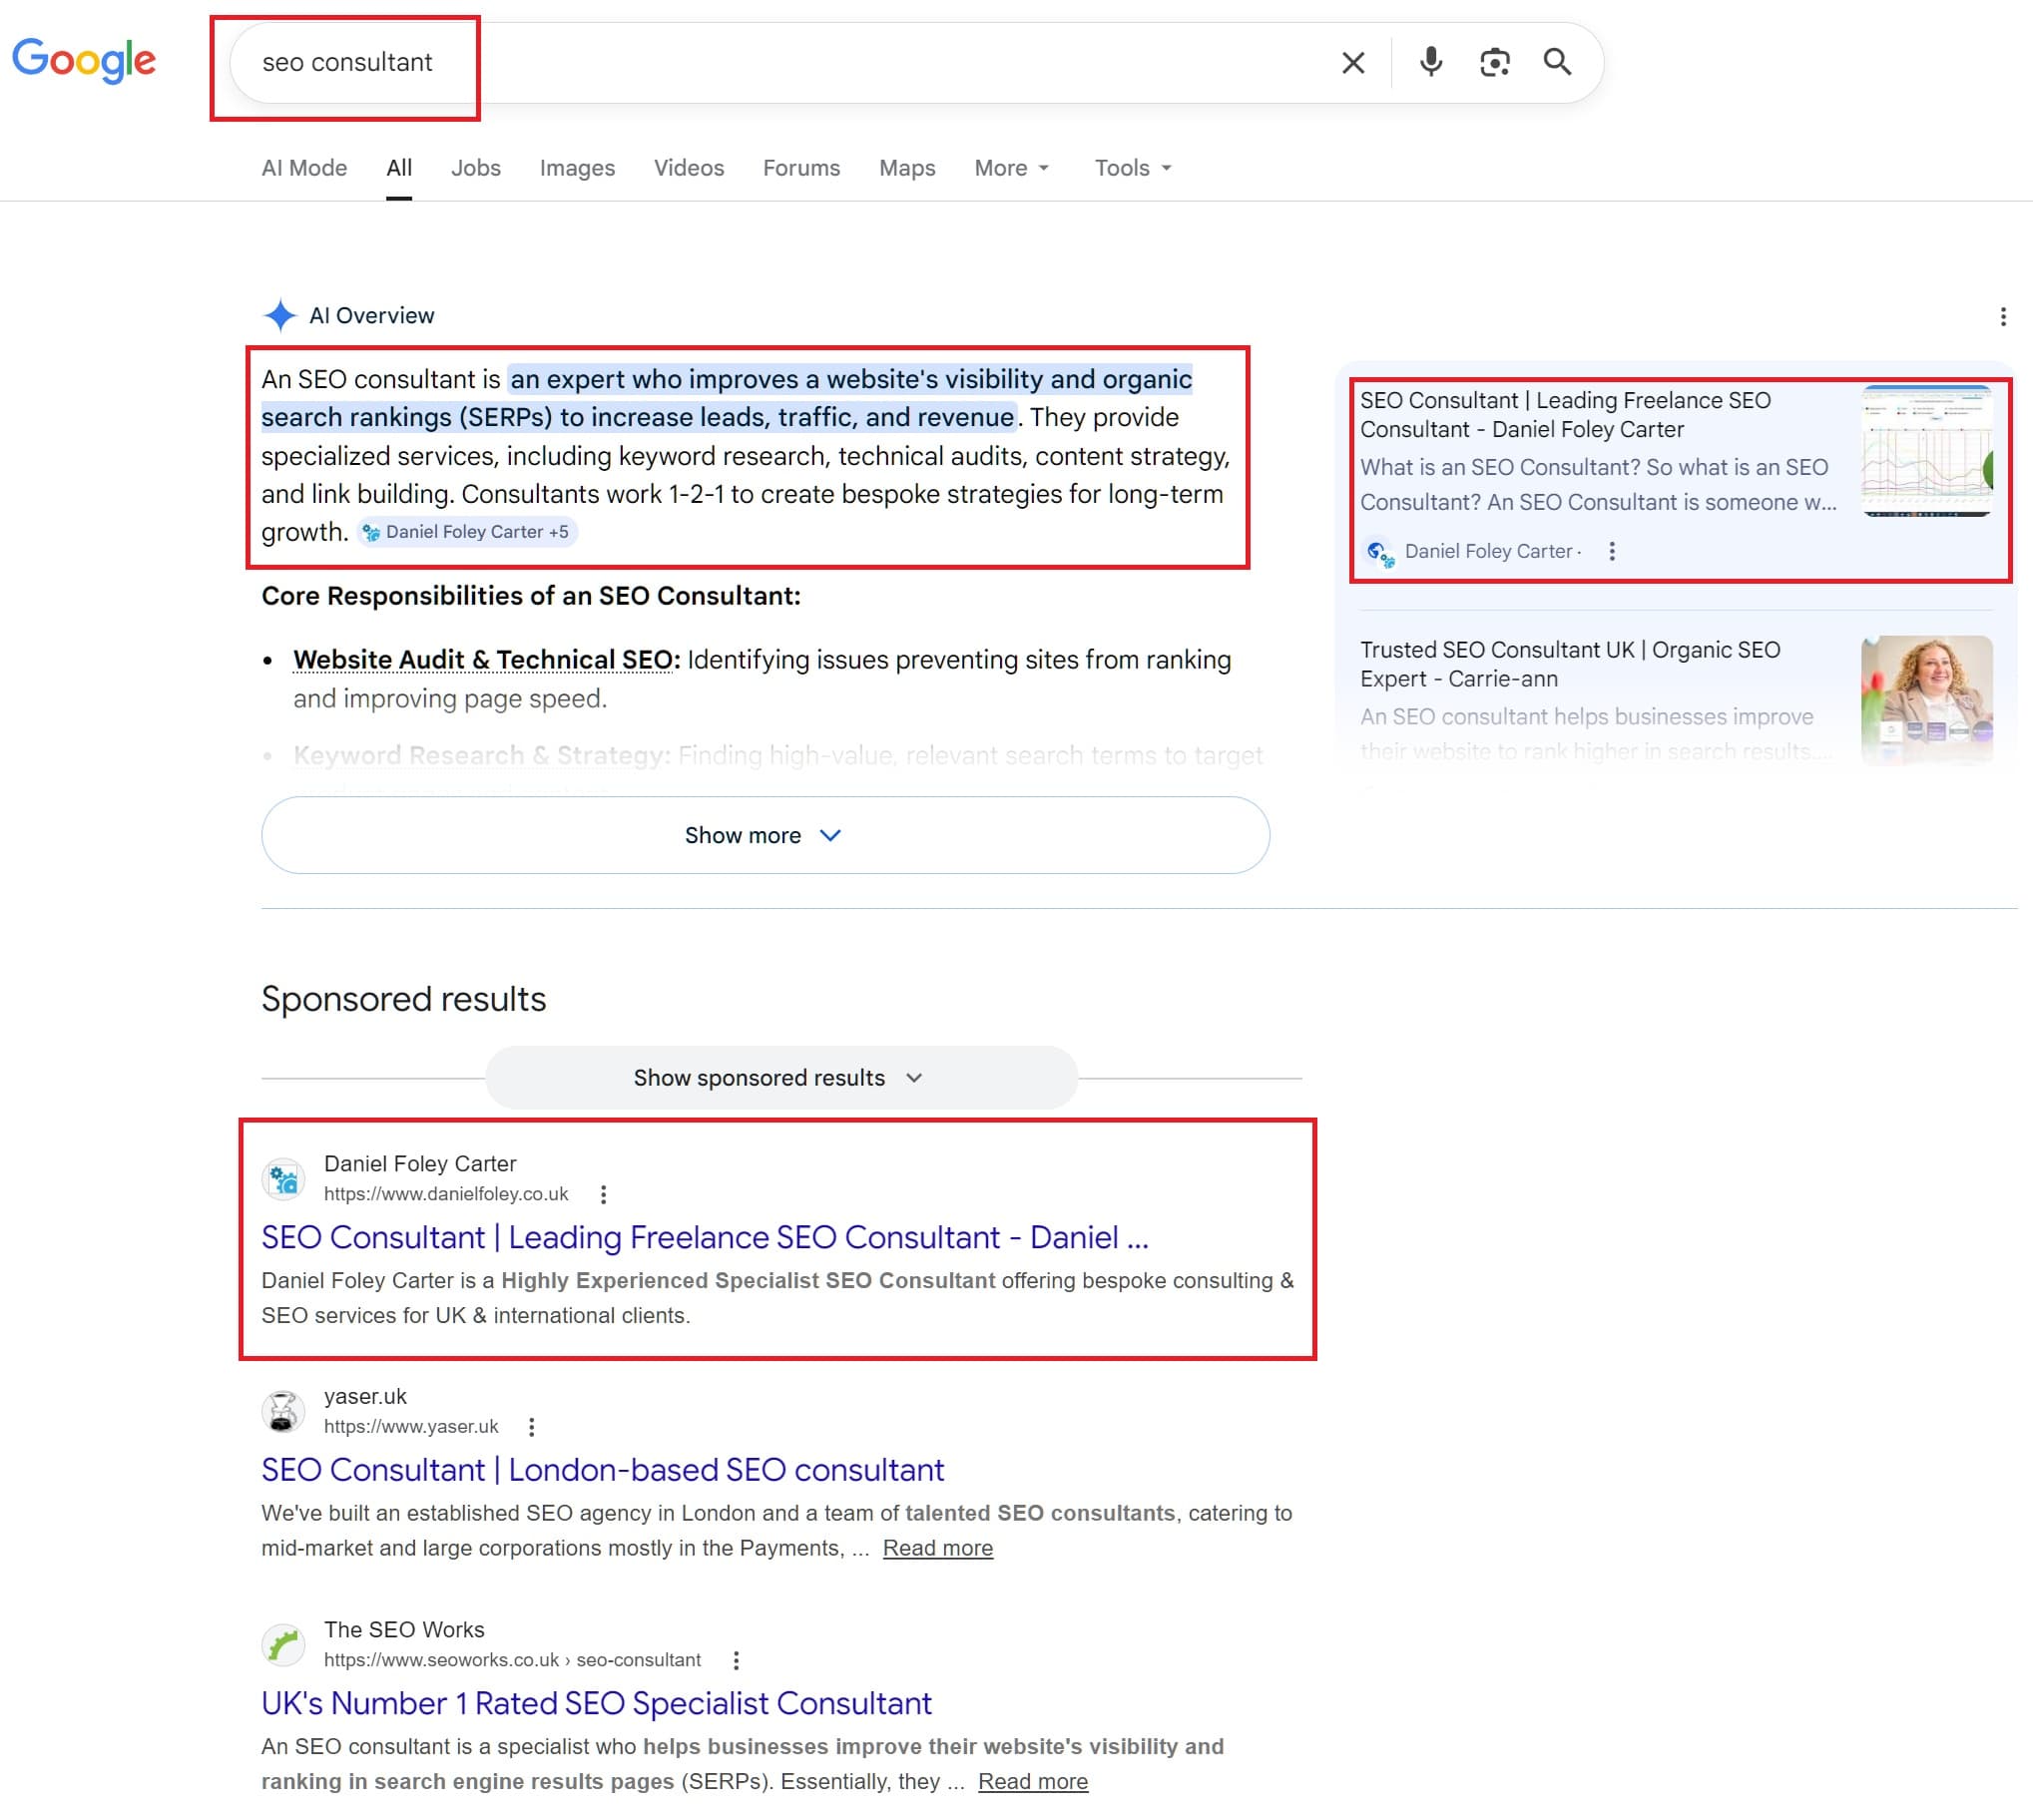Click the yaser.uk site favicon
The image size is (2033, 1820).
pos(283,1411)
